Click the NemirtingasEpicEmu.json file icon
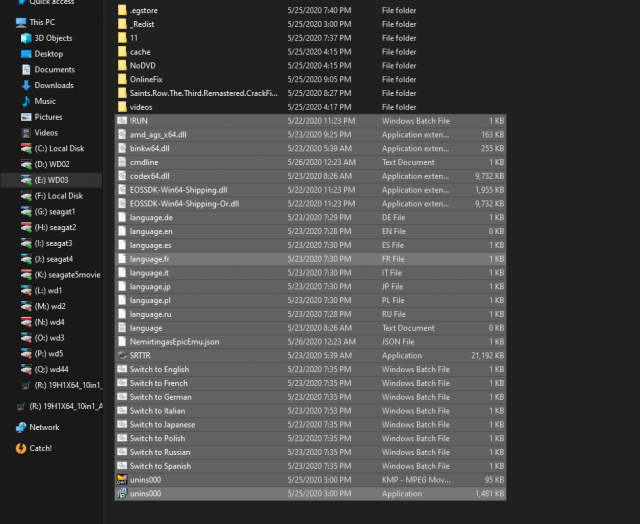Image resolution: width=640 pixels, height=524 pixels. point(122,341)
